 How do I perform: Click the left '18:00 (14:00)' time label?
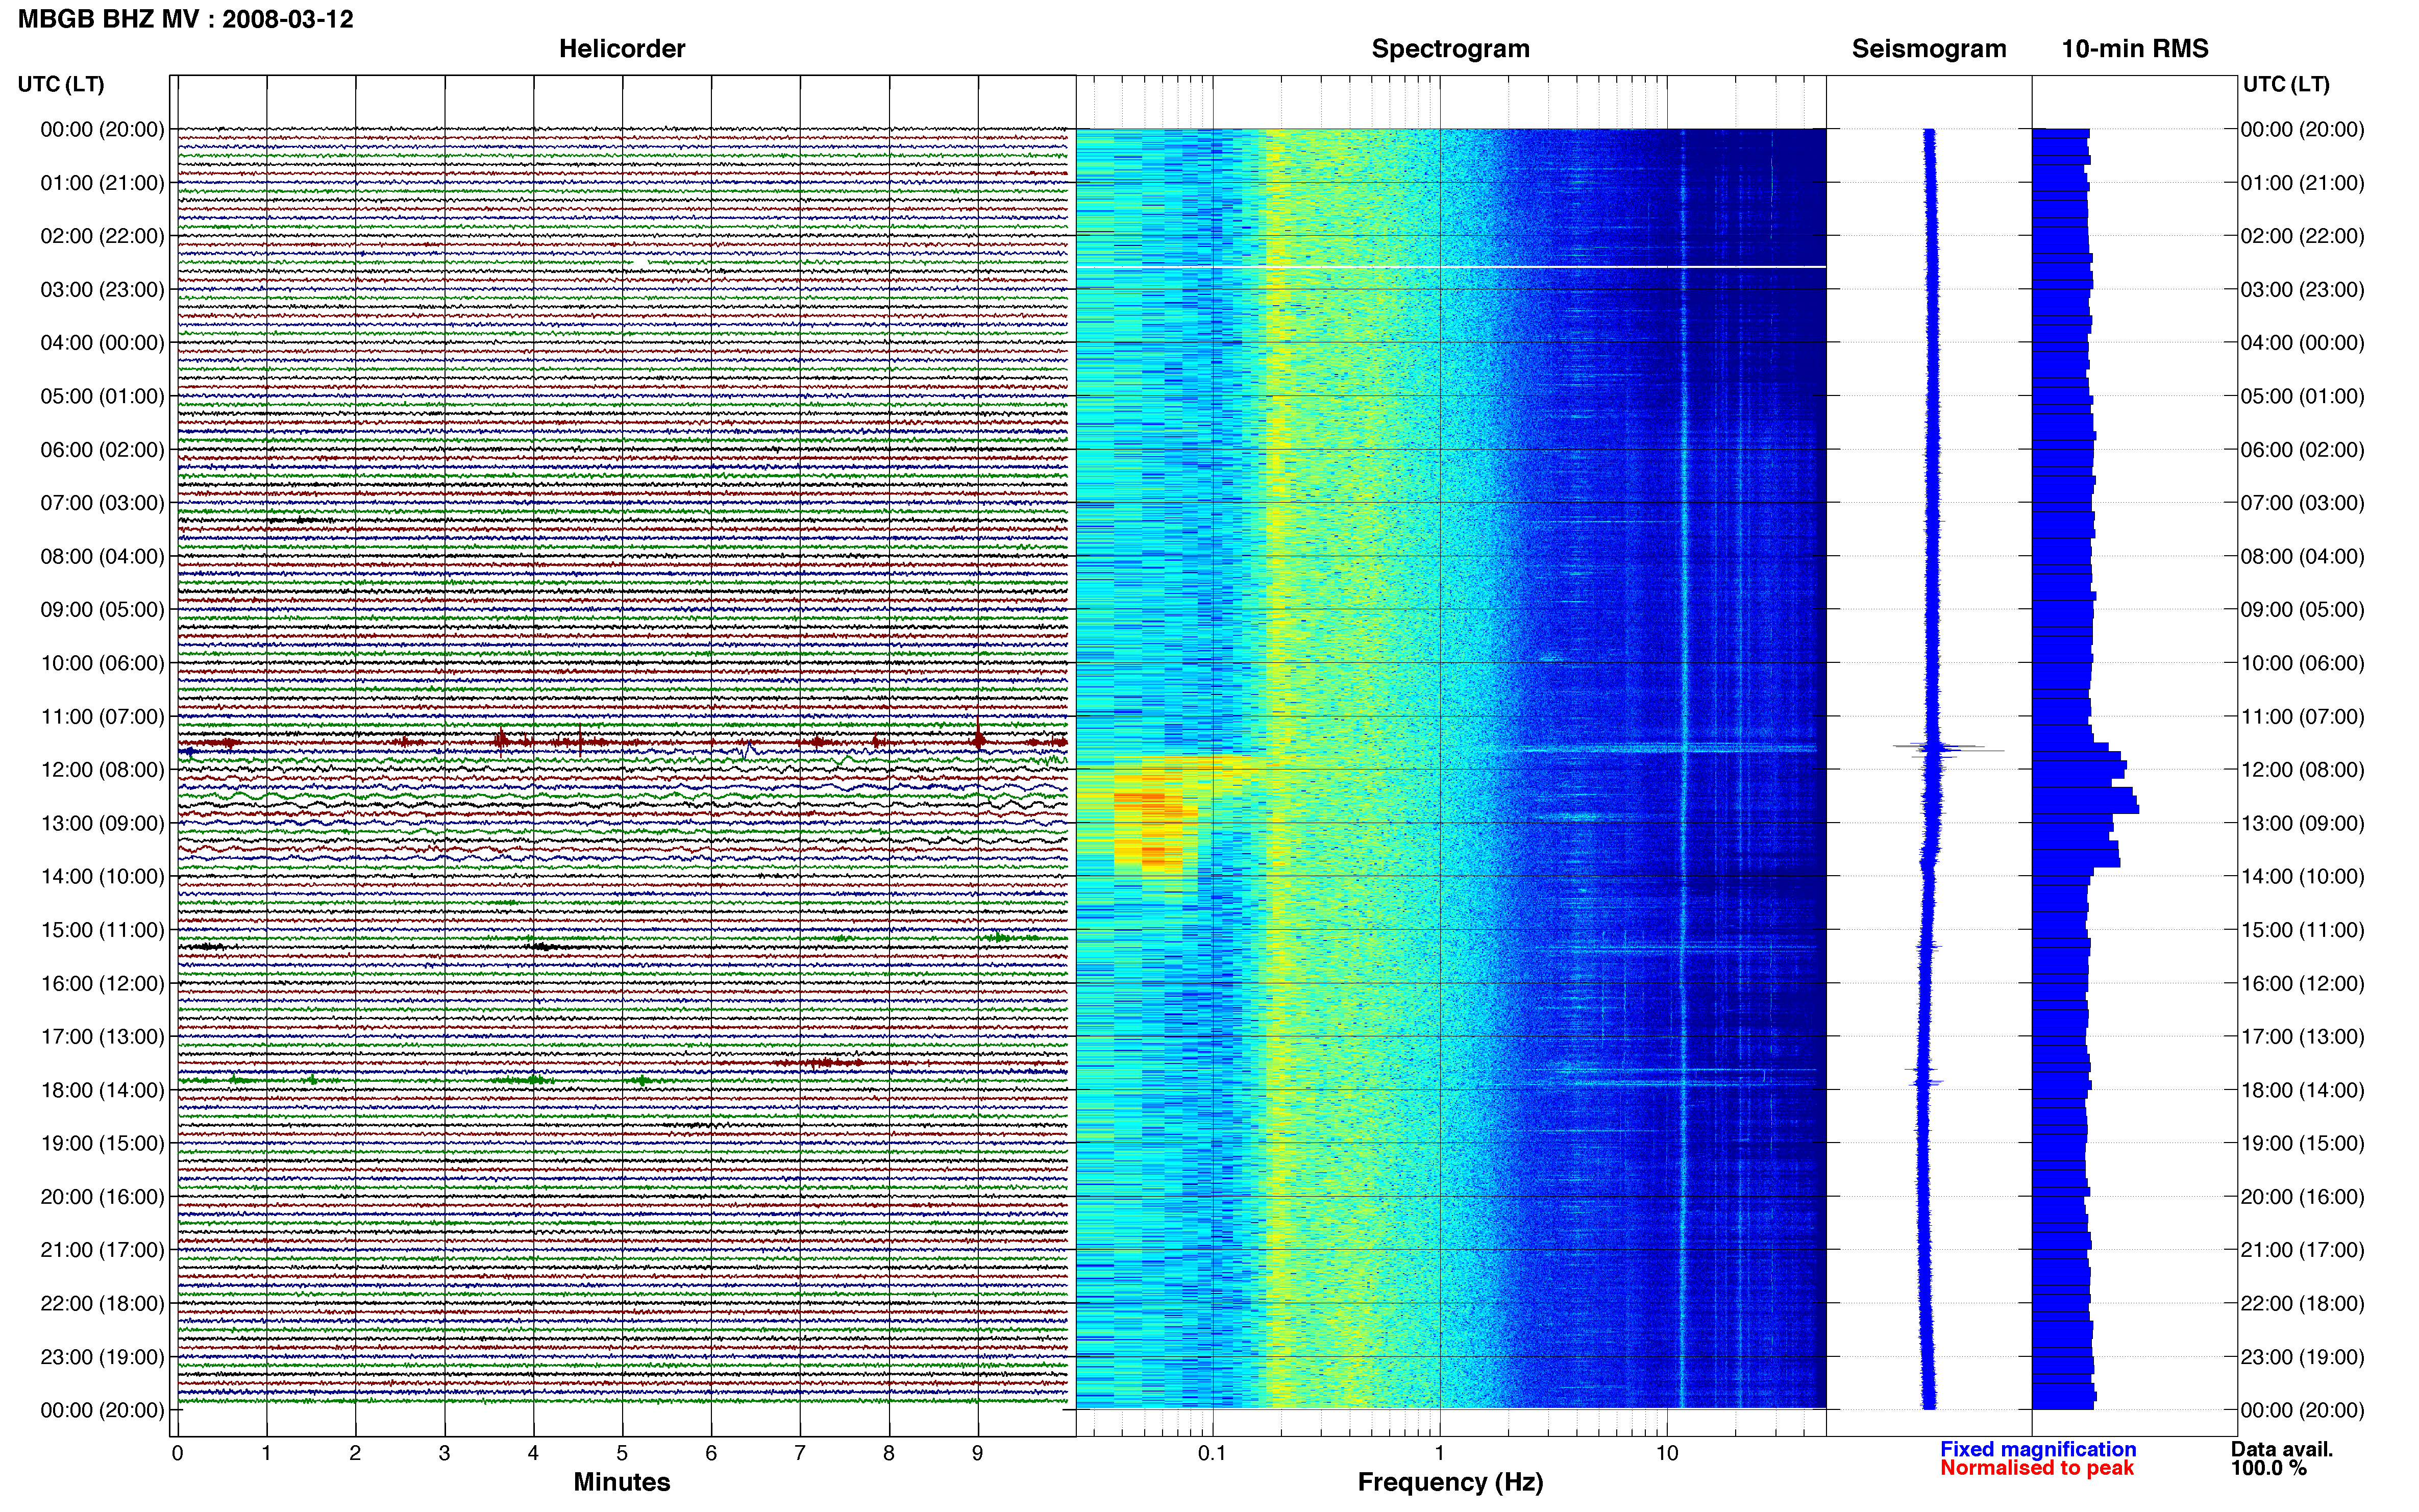(x=102, y=1090)
